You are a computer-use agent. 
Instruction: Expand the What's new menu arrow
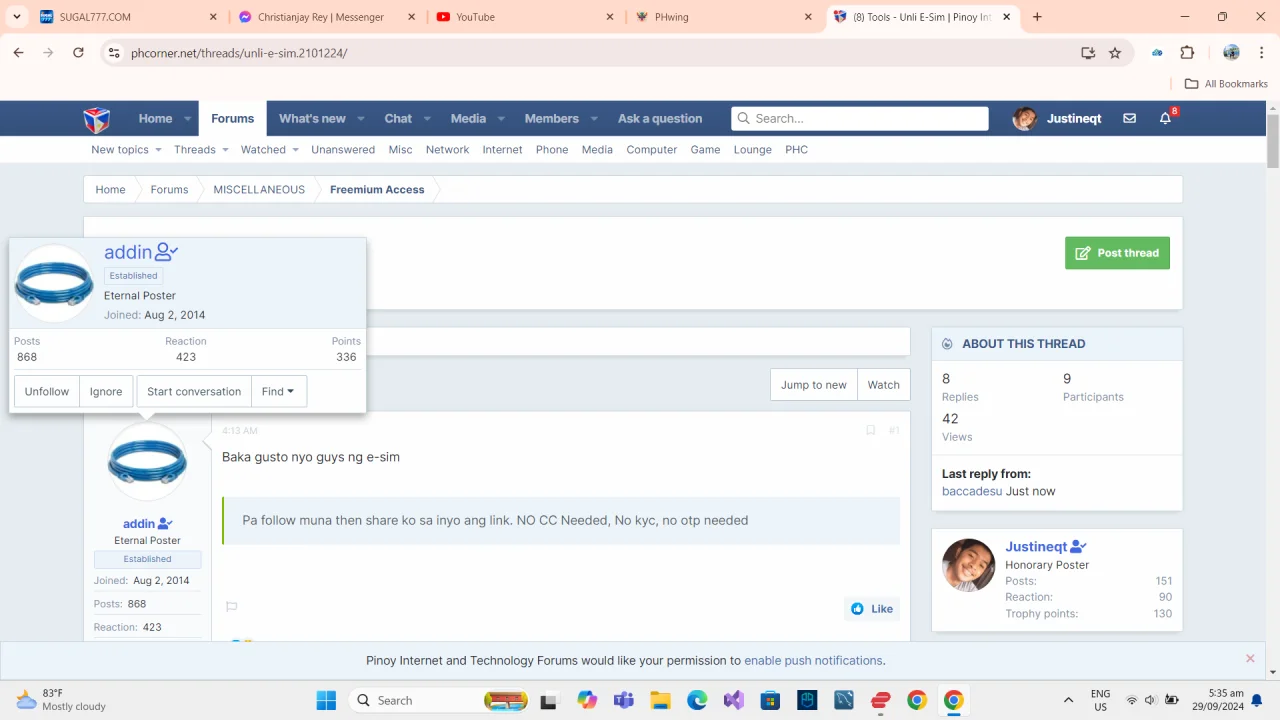[x=360, y=119]
